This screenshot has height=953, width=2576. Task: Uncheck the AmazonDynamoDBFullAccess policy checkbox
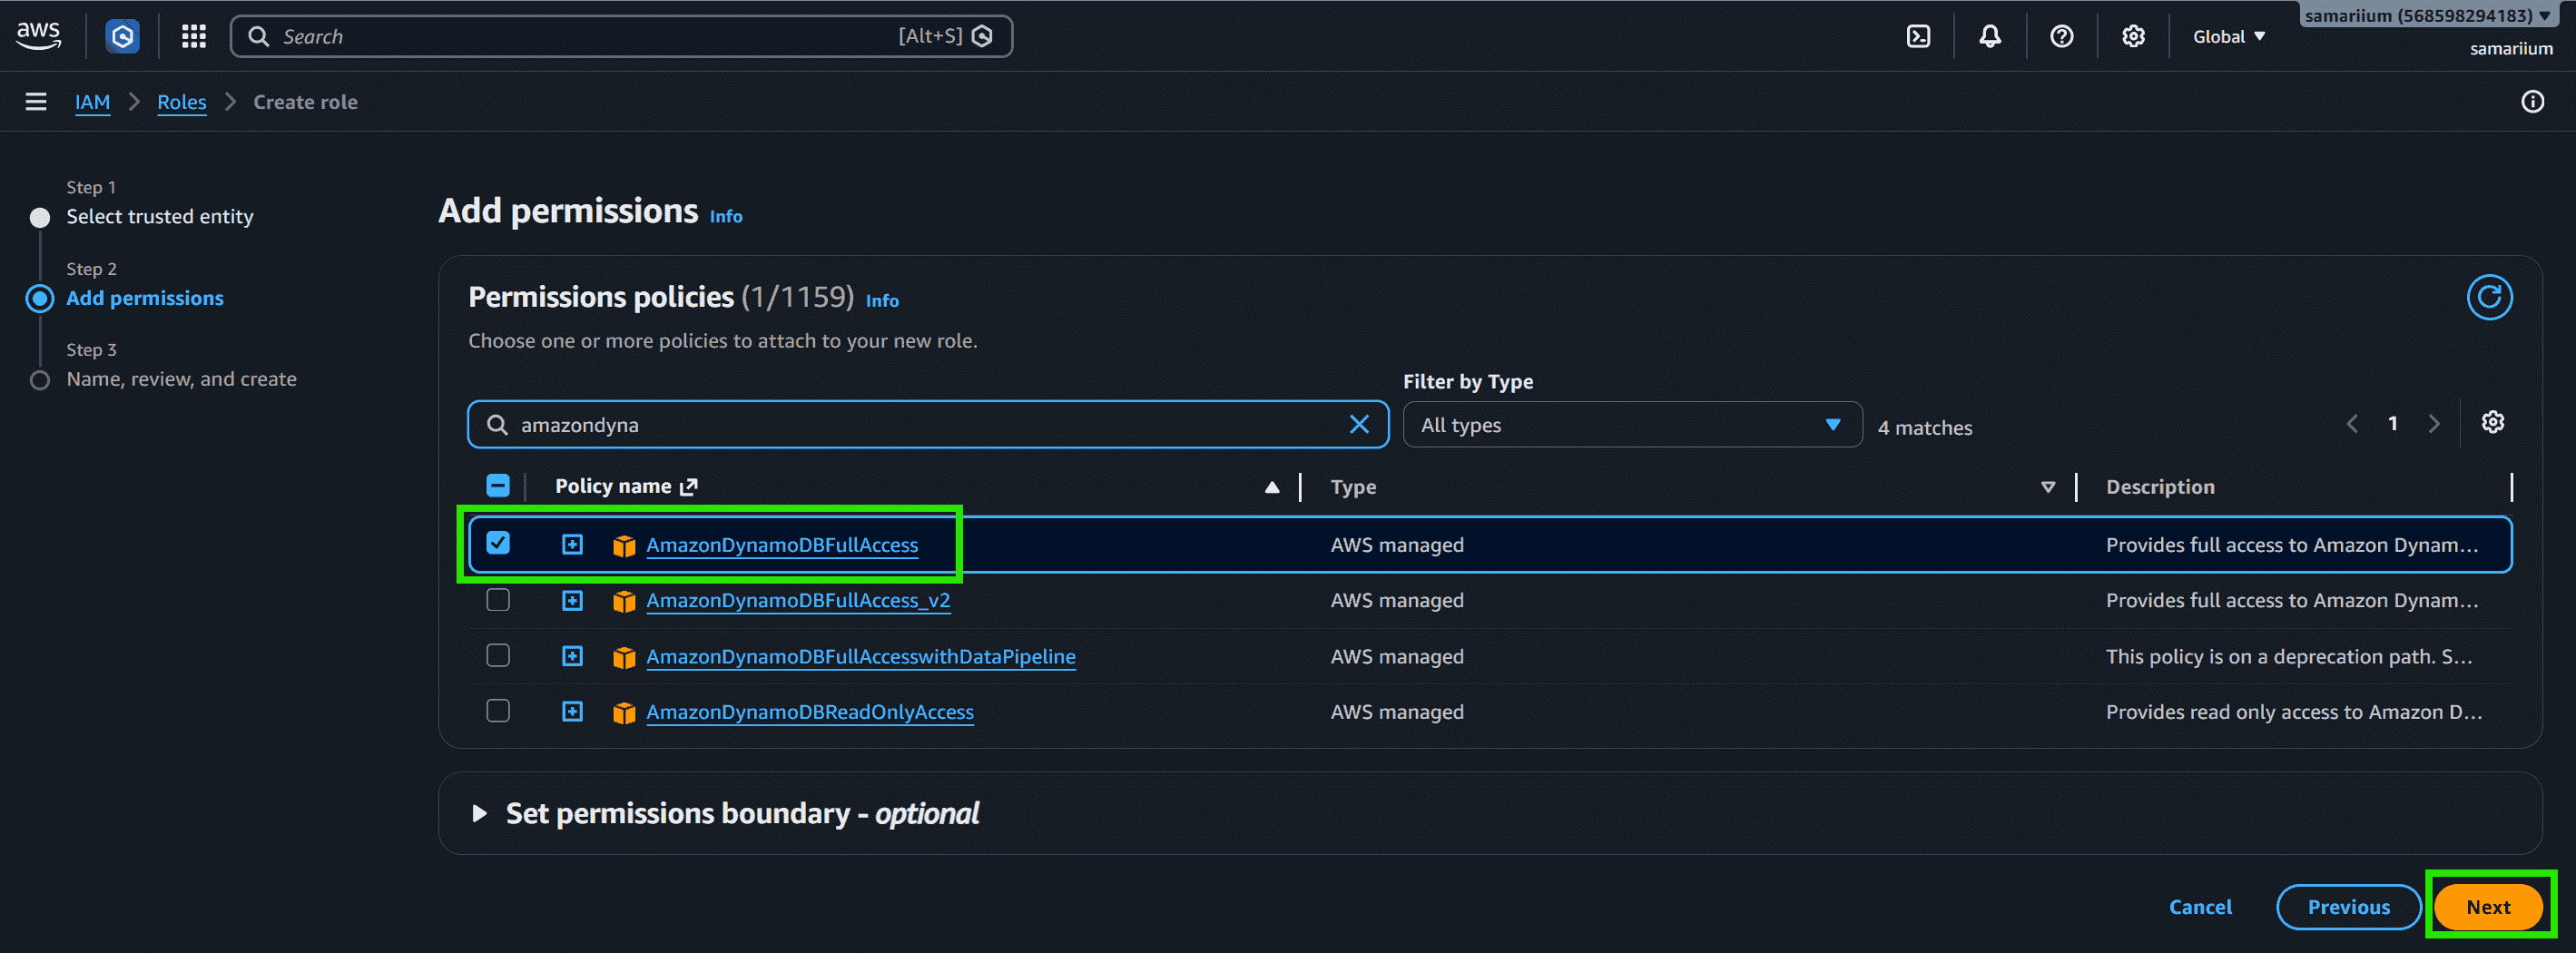pos(498,543)
